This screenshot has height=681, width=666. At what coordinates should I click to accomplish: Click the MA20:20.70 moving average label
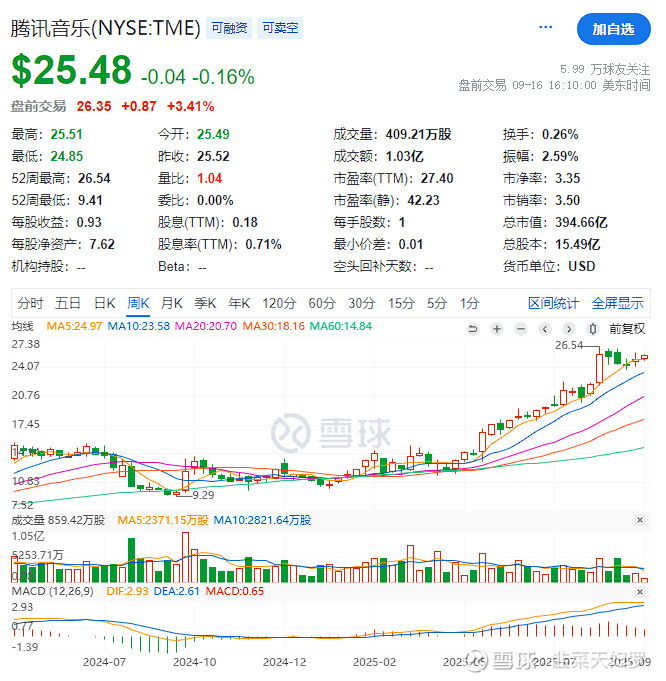[206, 326]
